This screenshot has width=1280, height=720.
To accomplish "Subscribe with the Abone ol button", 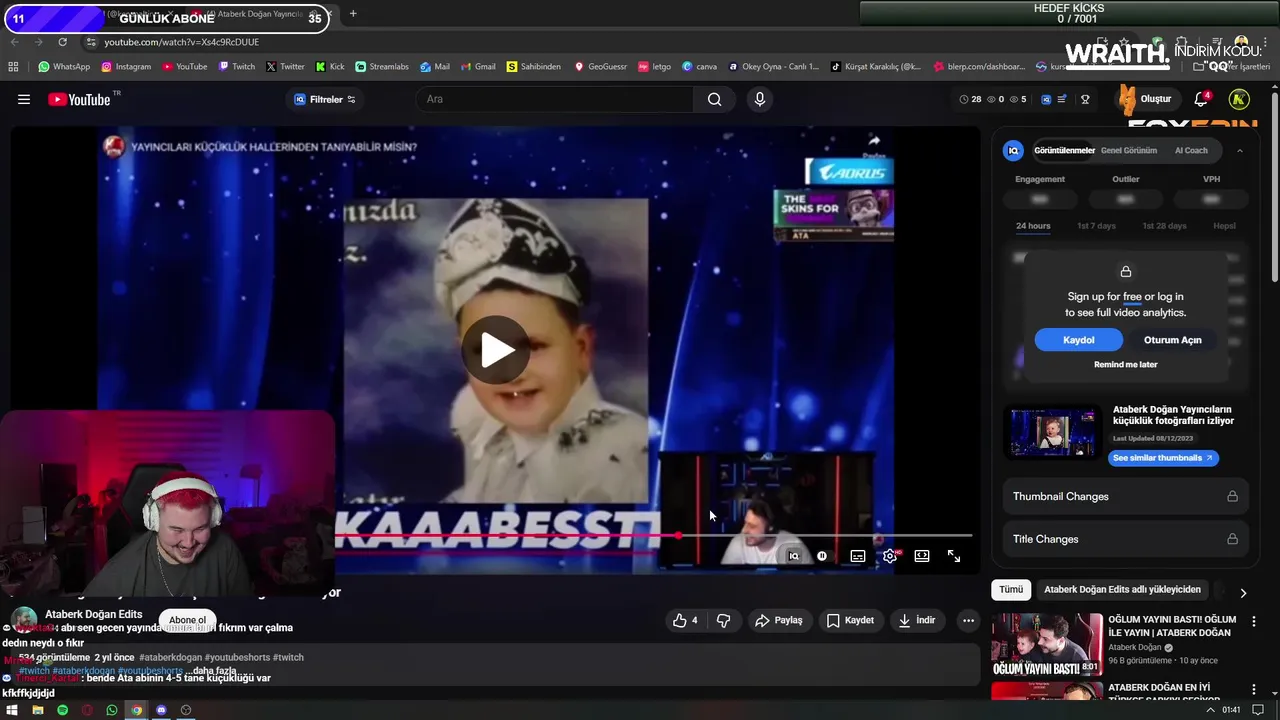I will point(187,620).
